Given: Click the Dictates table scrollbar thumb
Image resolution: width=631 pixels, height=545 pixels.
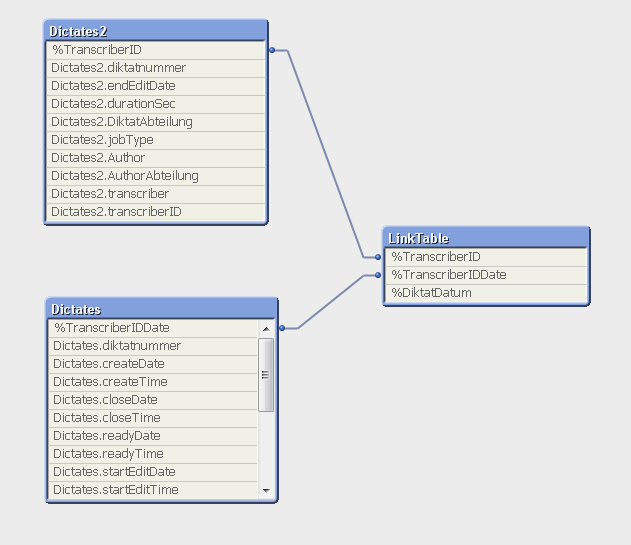Looking at the screenshot, I should pyautogui.click(x=266, y=375).
